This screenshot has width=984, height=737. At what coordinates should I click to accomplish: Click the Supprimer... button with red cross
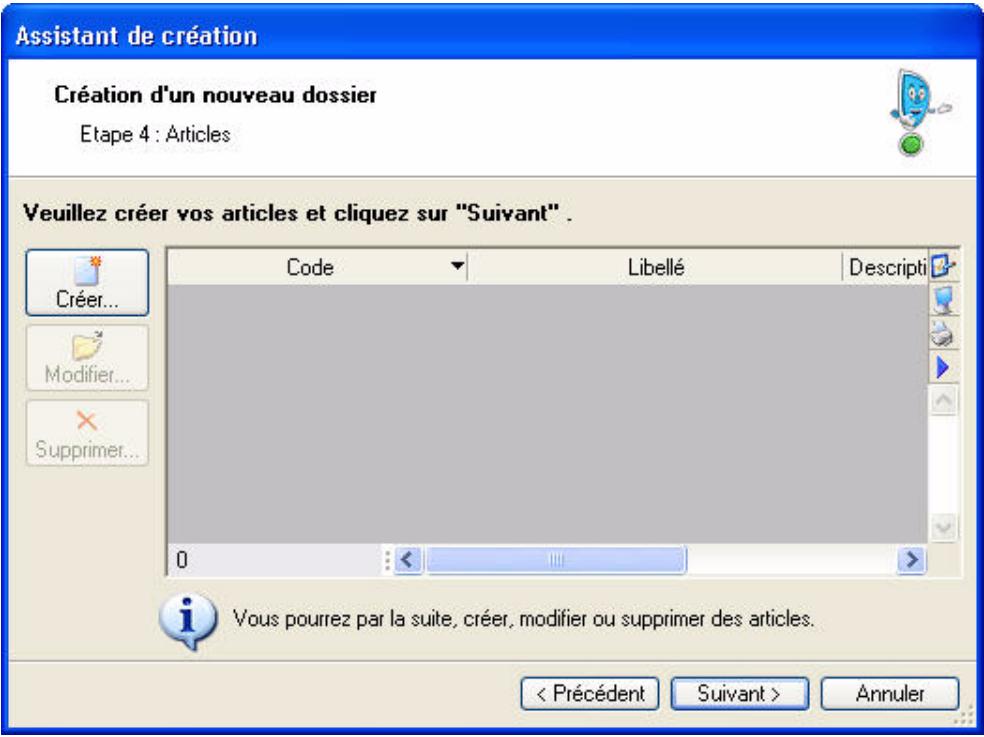(x=87, y=433)
